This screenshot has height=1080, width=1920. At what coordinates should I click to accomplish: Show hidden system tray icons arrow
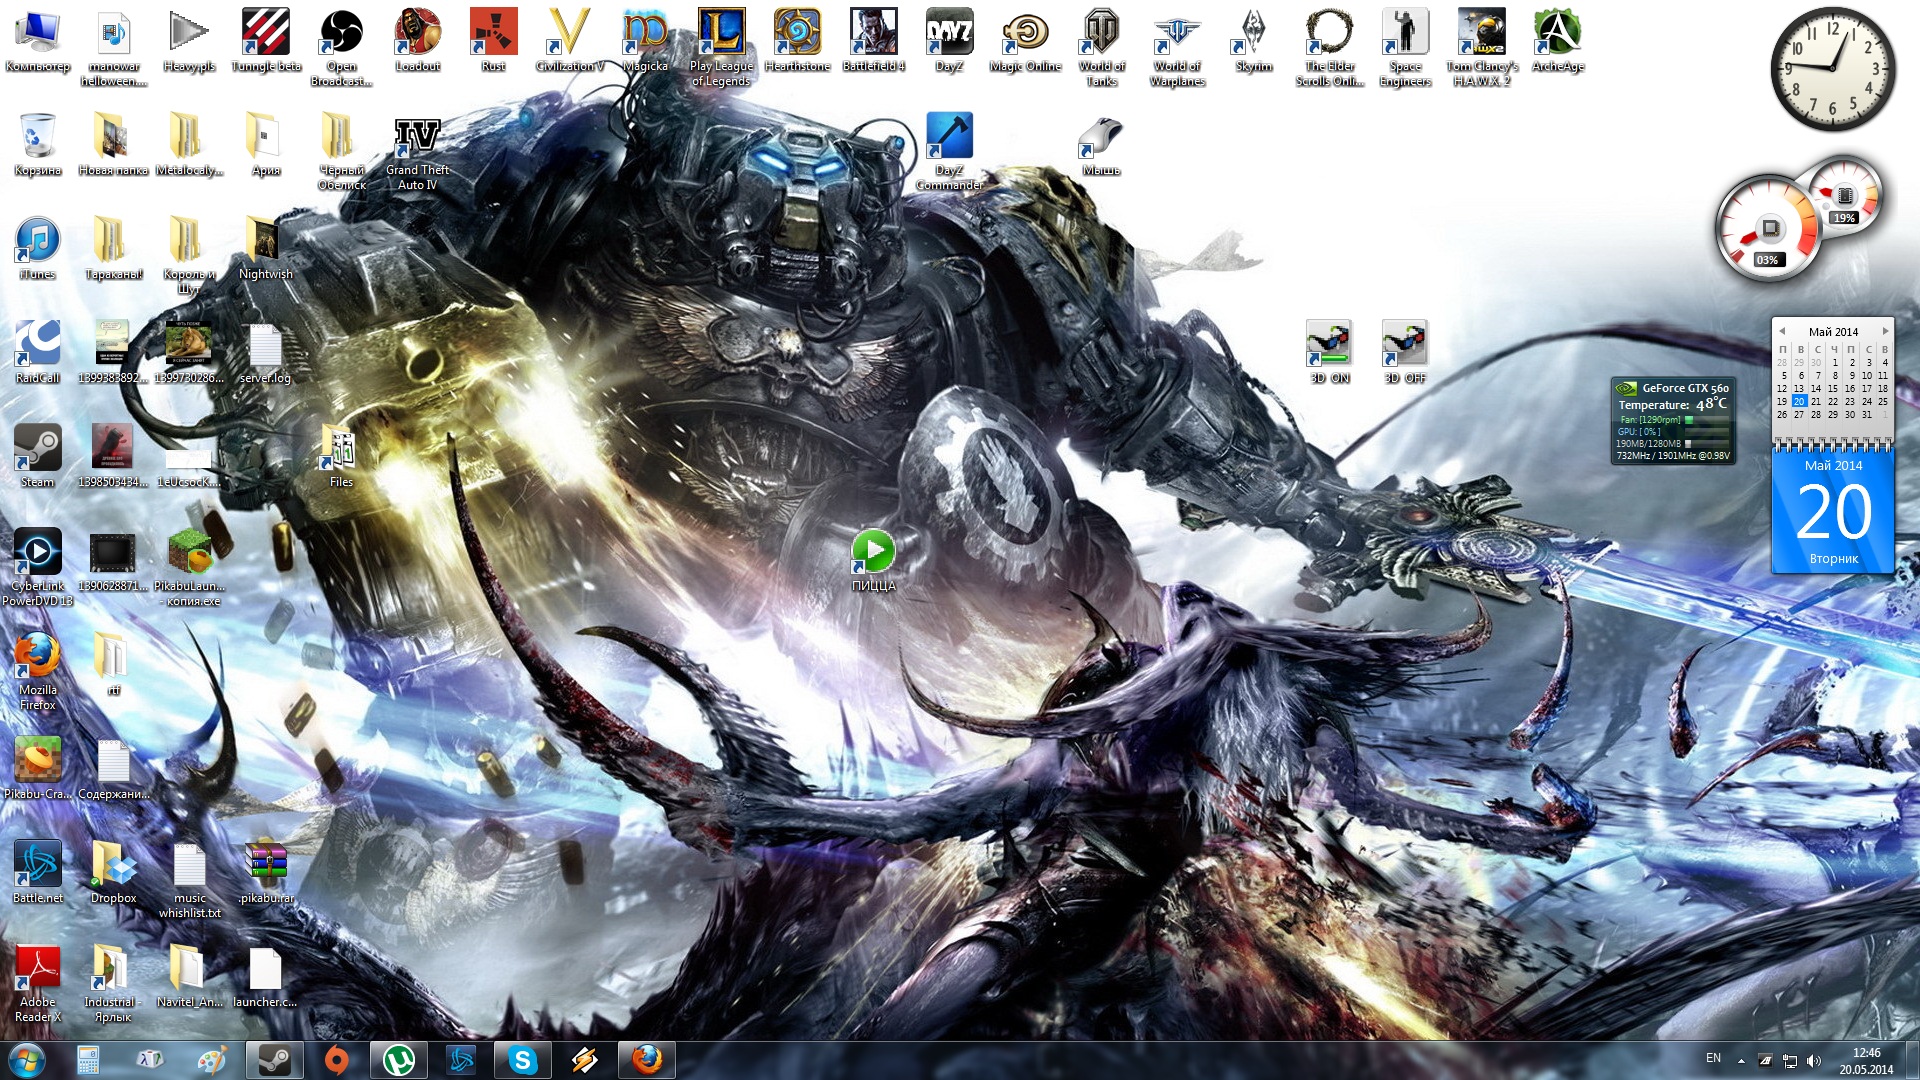point(1741,1060)
